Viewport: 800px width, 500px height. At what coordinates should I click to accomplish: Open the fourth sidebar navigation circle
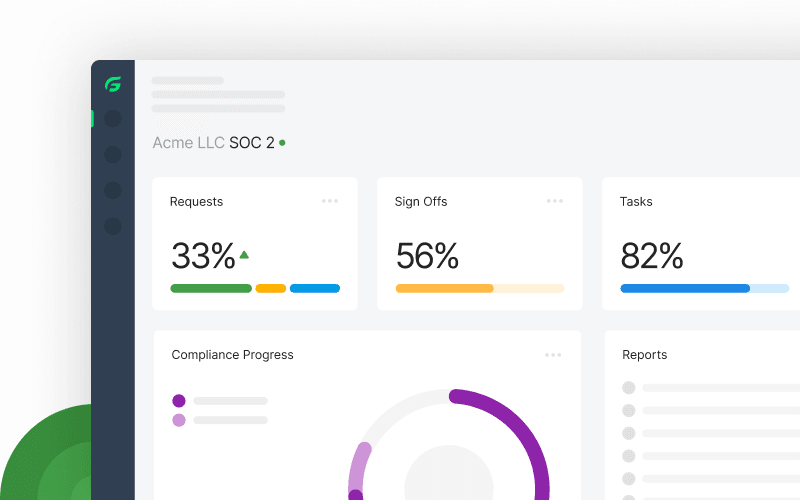pos(113,226)
